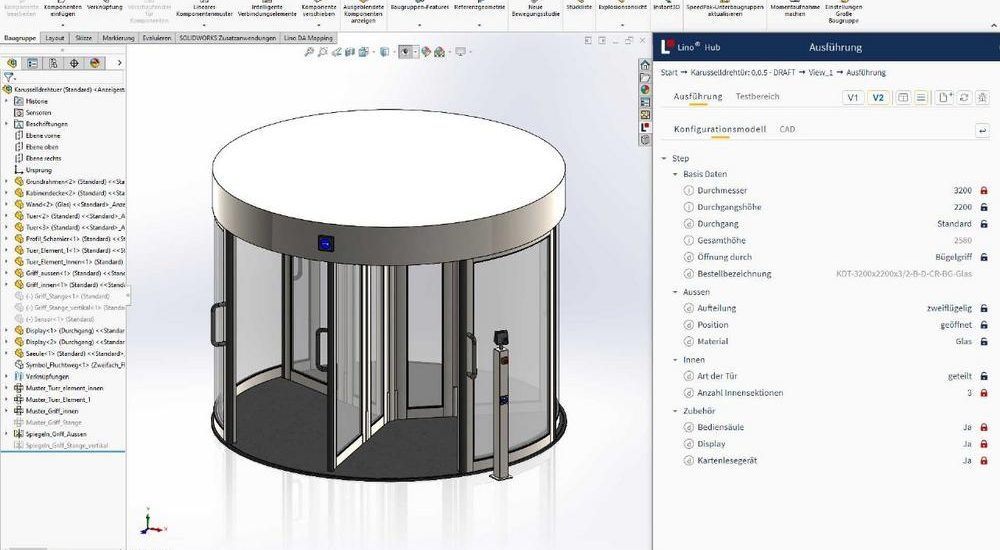Viewport: 1000px width, 550px height.
Task: Collapse the Basis Daten section
Action: coord(674,174)
